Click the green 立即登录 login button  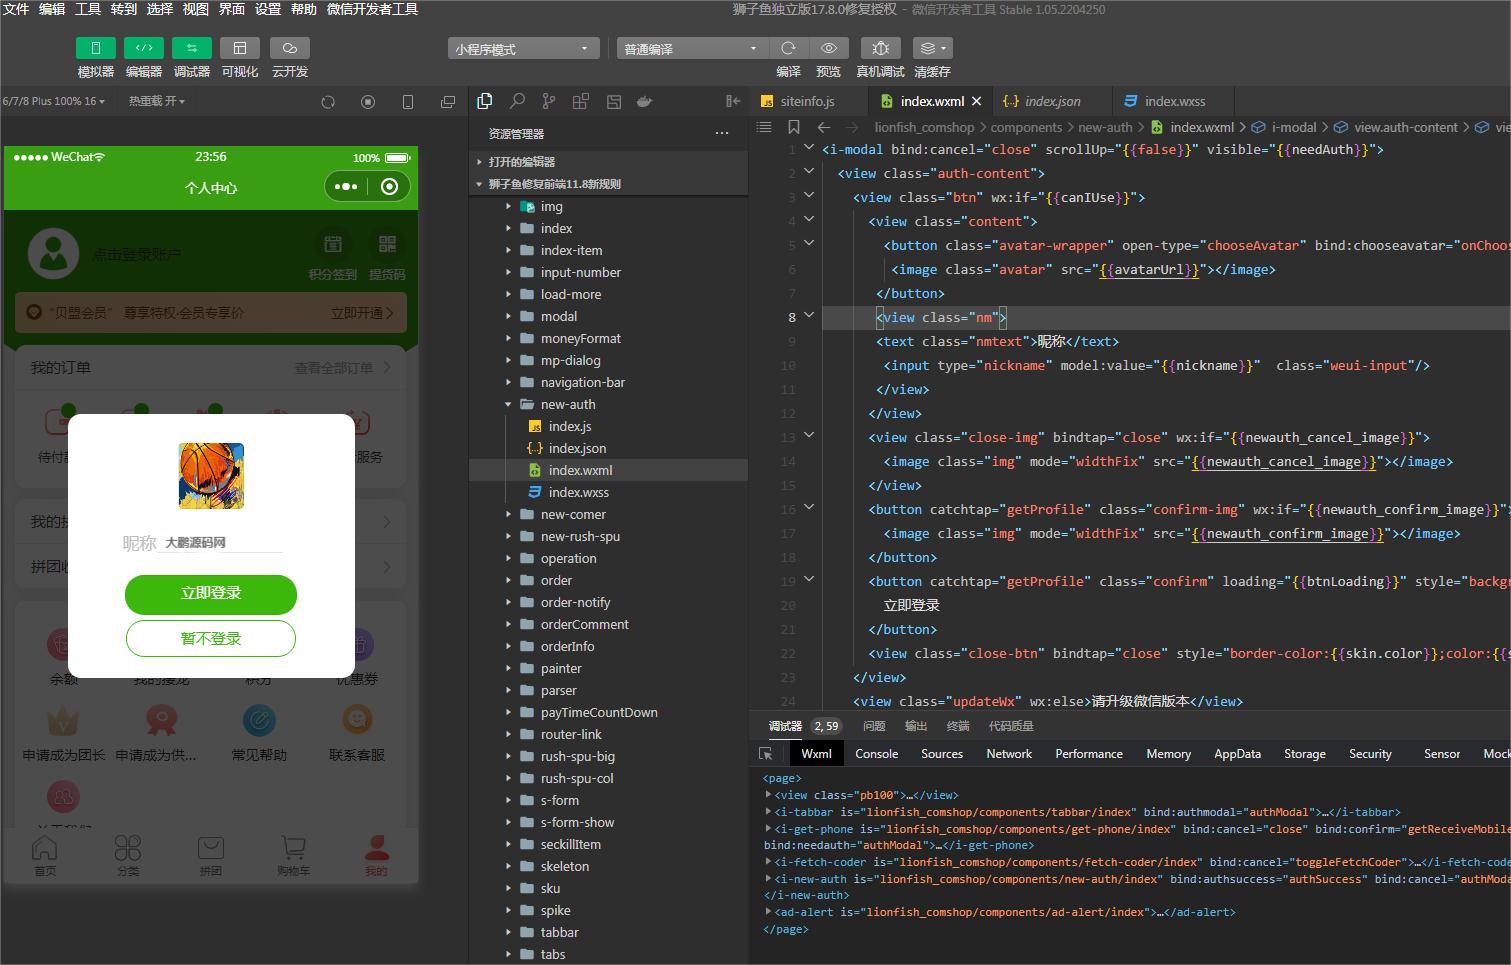tap(211, 593)
